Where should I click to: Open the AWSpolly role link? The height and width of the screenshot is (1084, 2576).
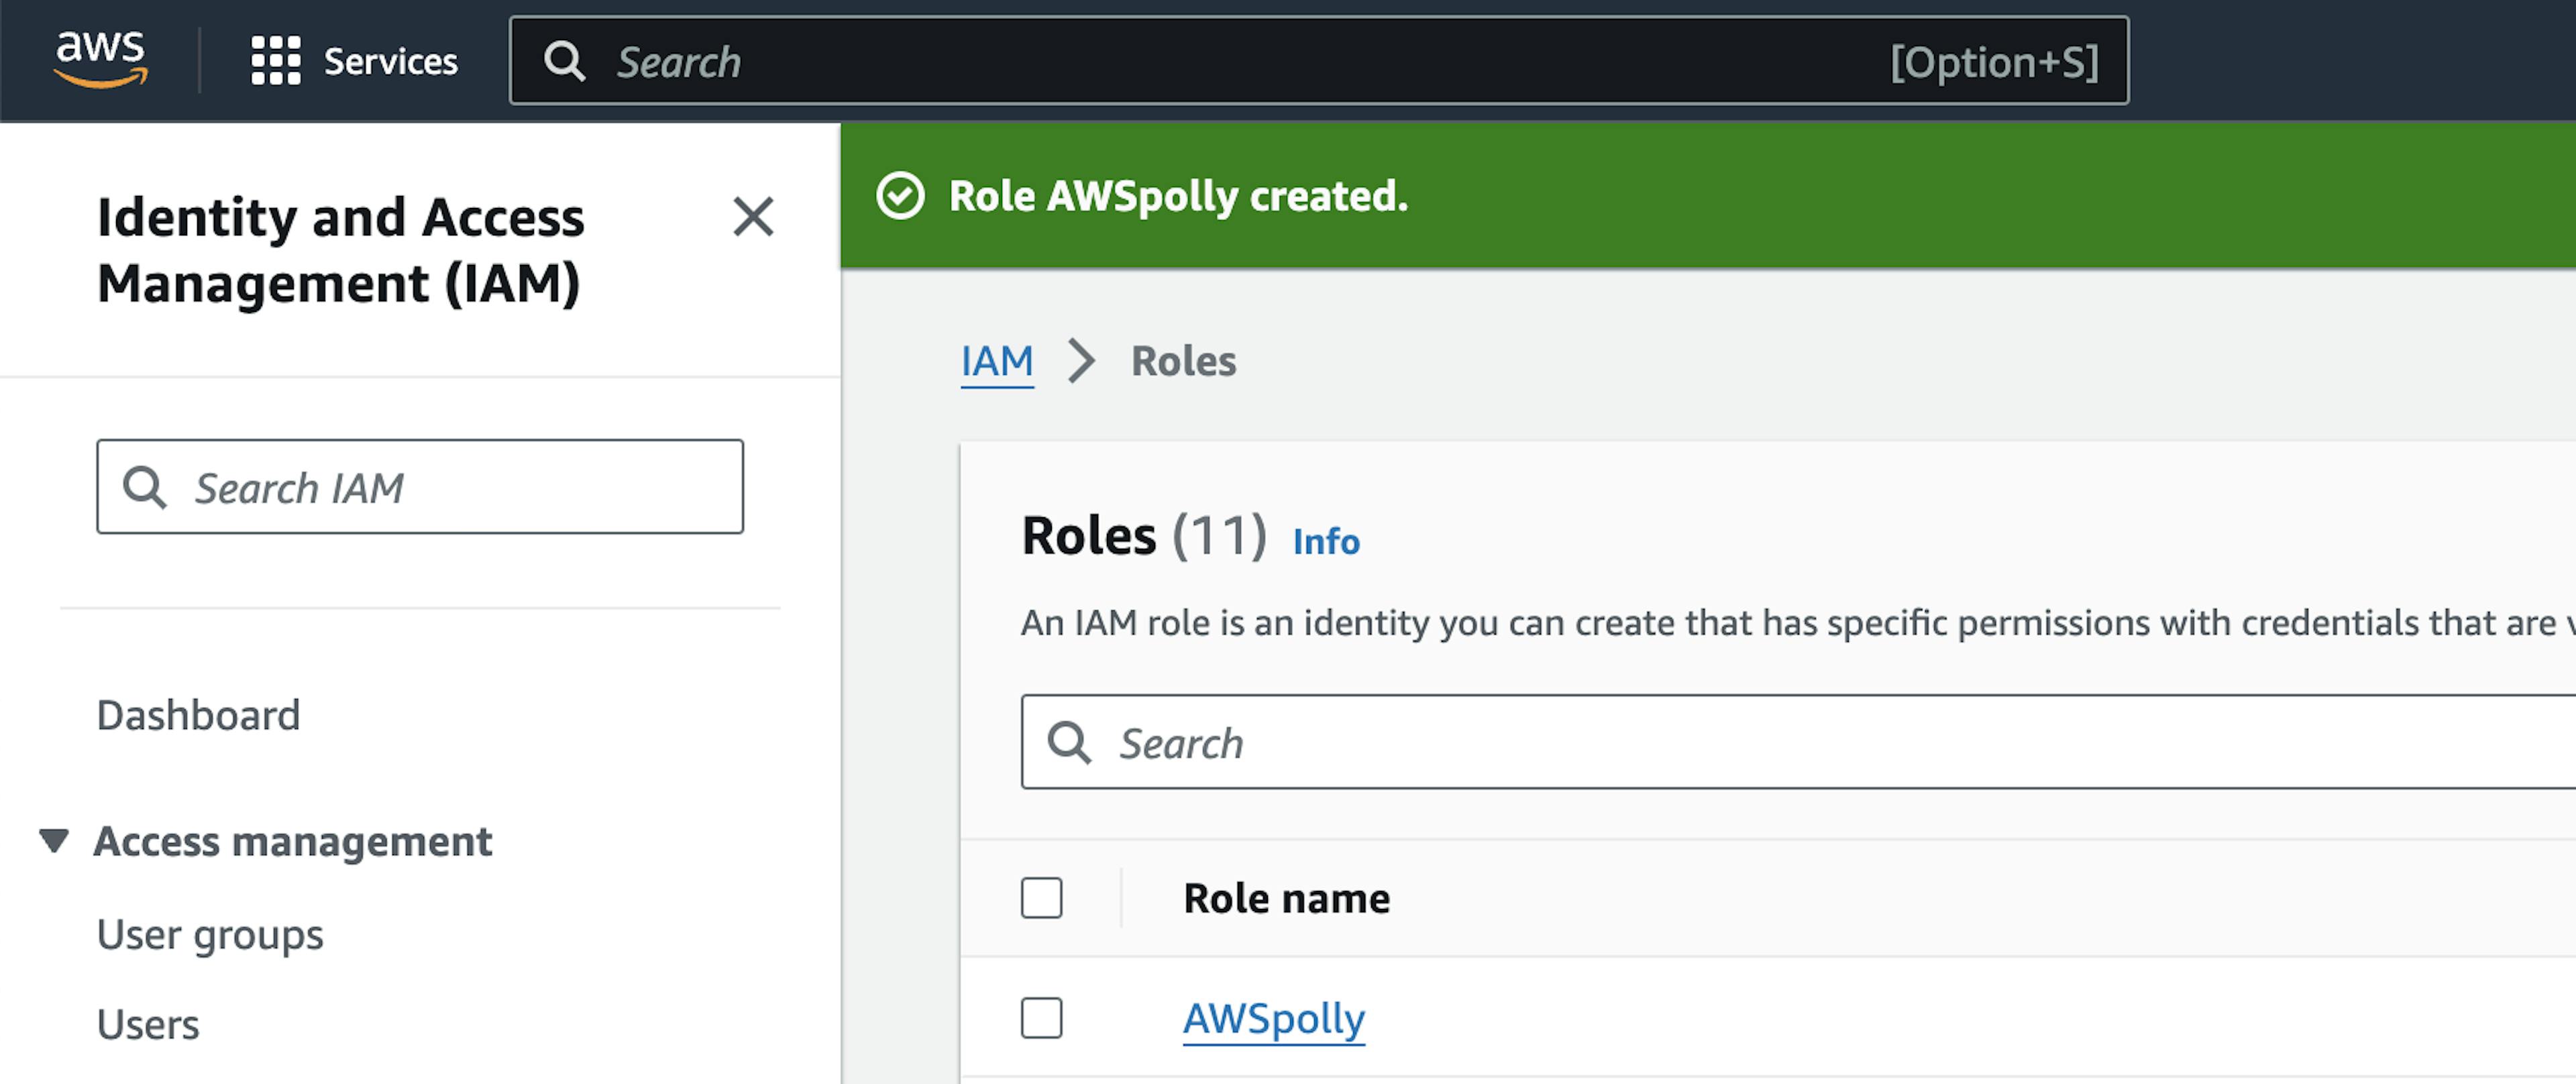click(1273, 1019)
